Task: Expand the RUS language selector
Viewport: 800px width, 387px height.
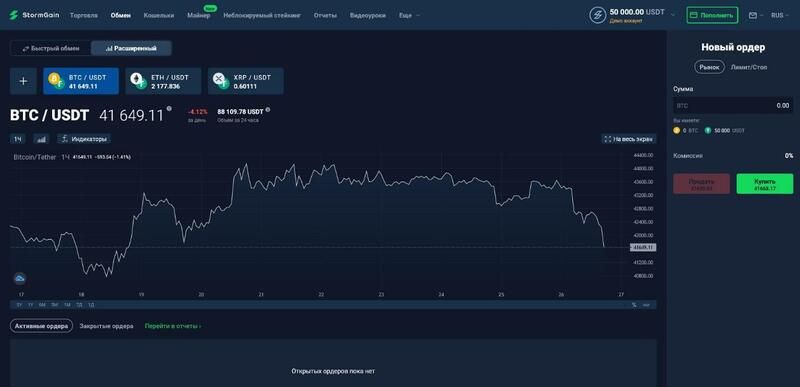Action: [x=780, y=15]
